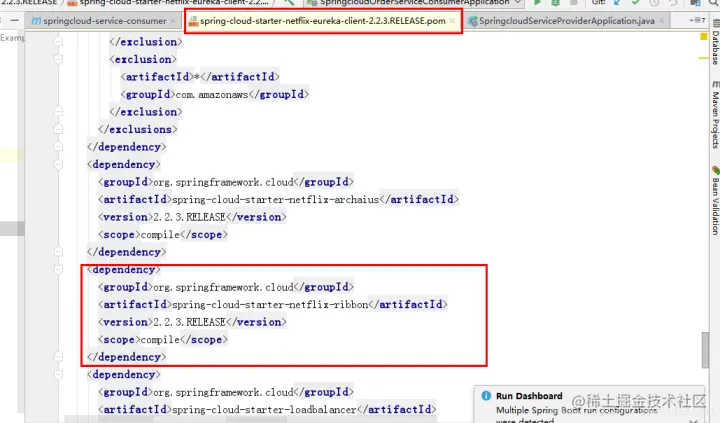Click breadcrumb spring-cloud-starter-netflix-eureka-client-2.2… item

tap(168, 2)
